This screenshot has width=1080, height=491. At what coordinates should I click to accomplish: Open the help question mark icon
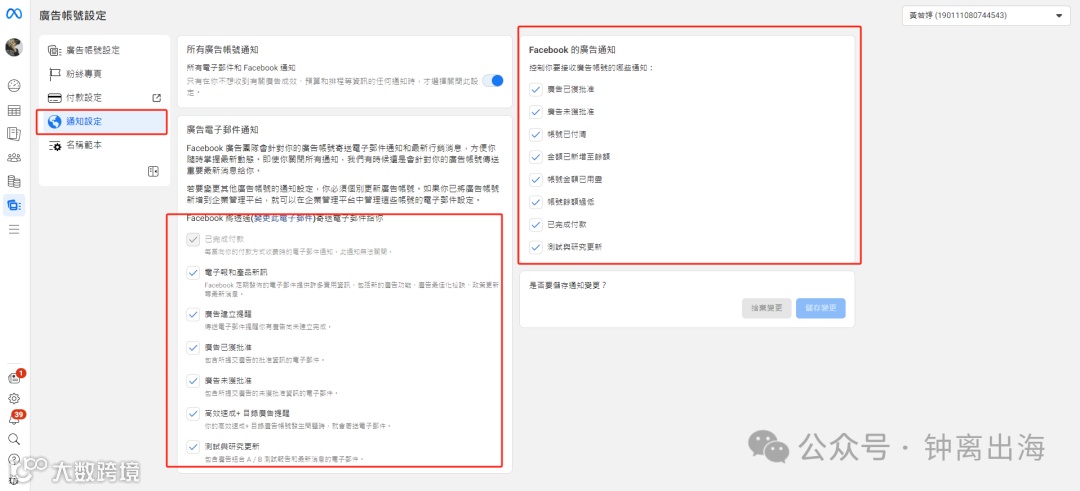pyautogui.click(x=14, y=459)
